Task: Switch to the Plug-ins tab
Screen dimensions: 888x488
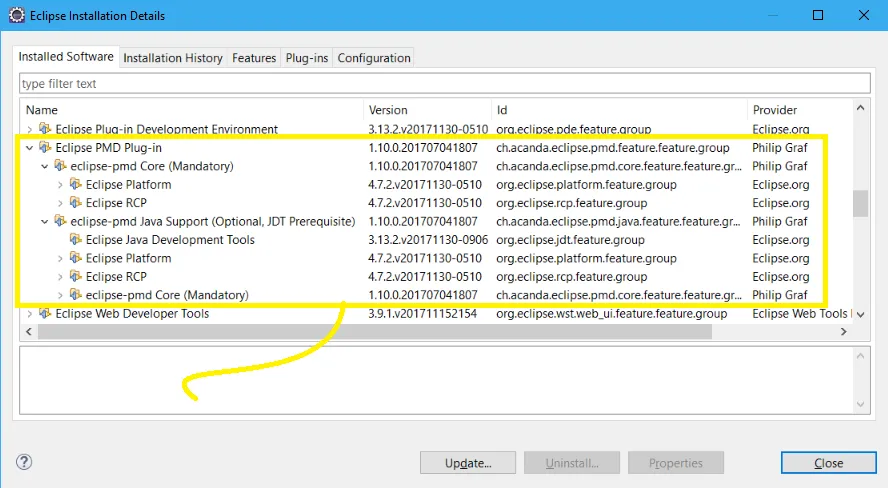Action: (306, 58)
